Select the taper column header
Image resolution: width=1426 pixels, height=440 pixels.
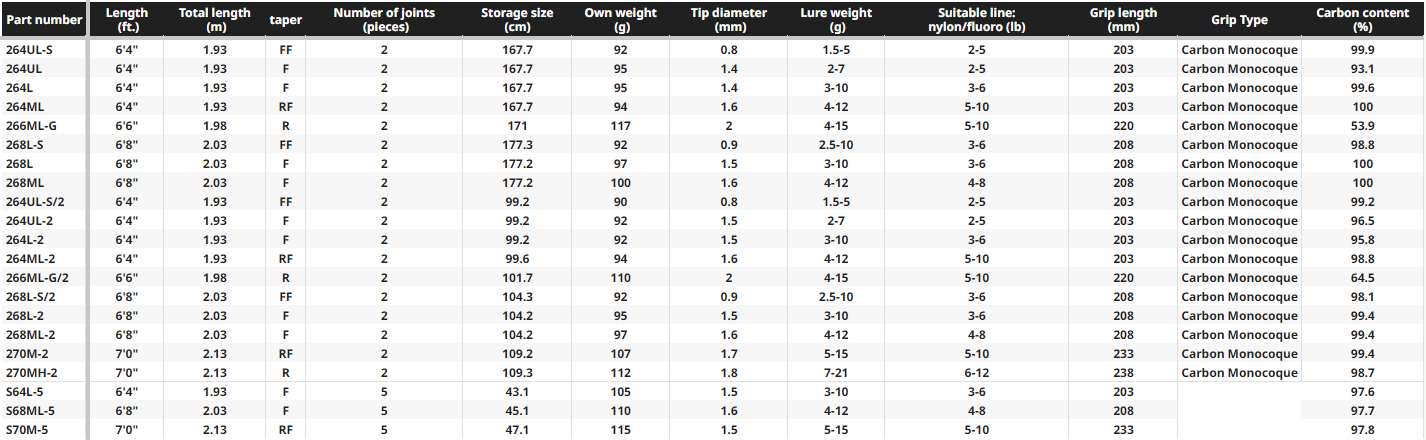point(286,20)
